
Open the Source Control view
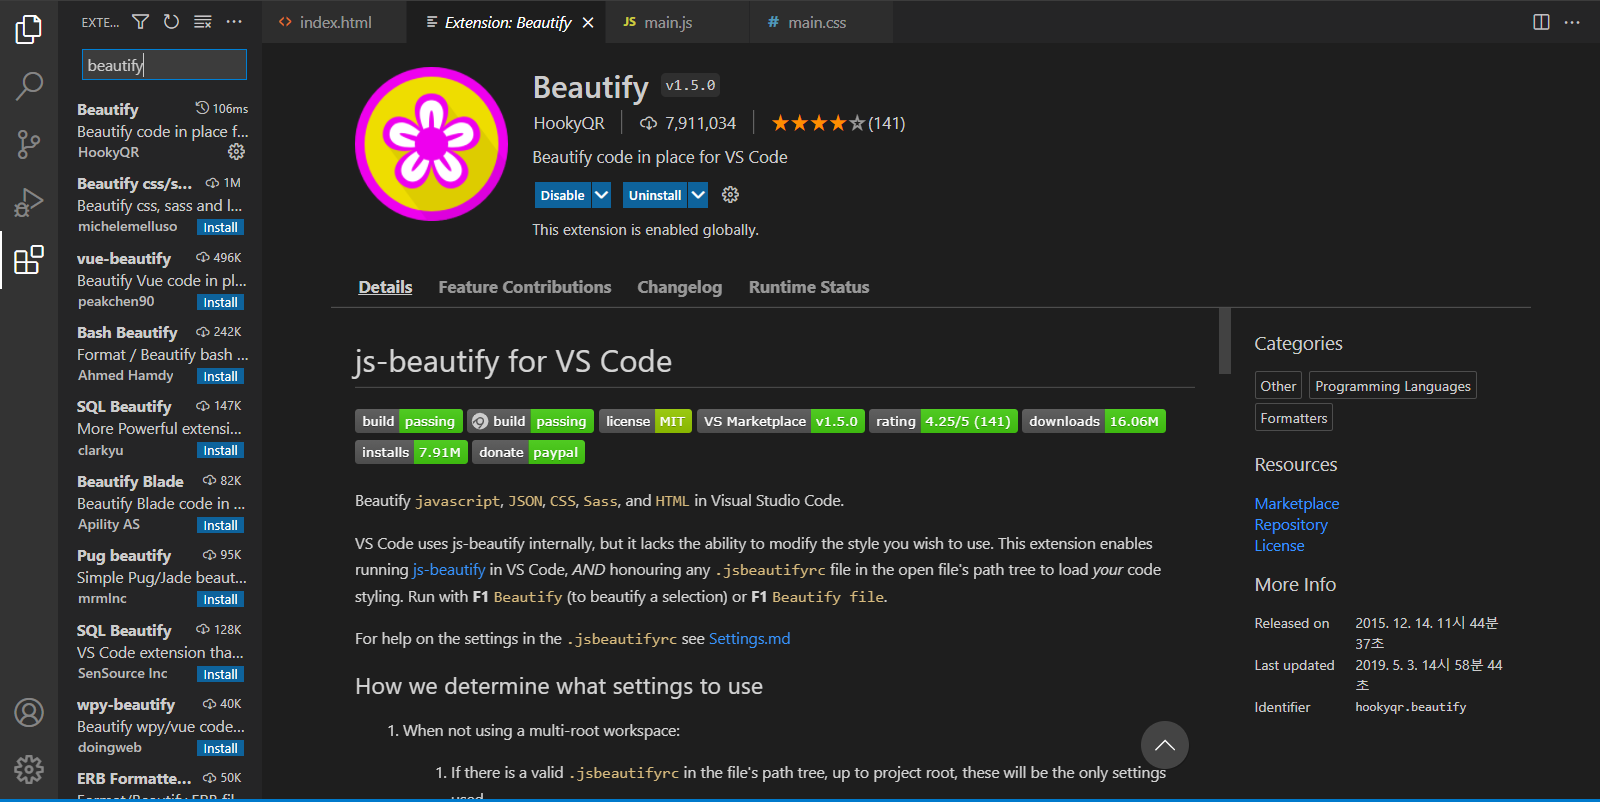29,145
